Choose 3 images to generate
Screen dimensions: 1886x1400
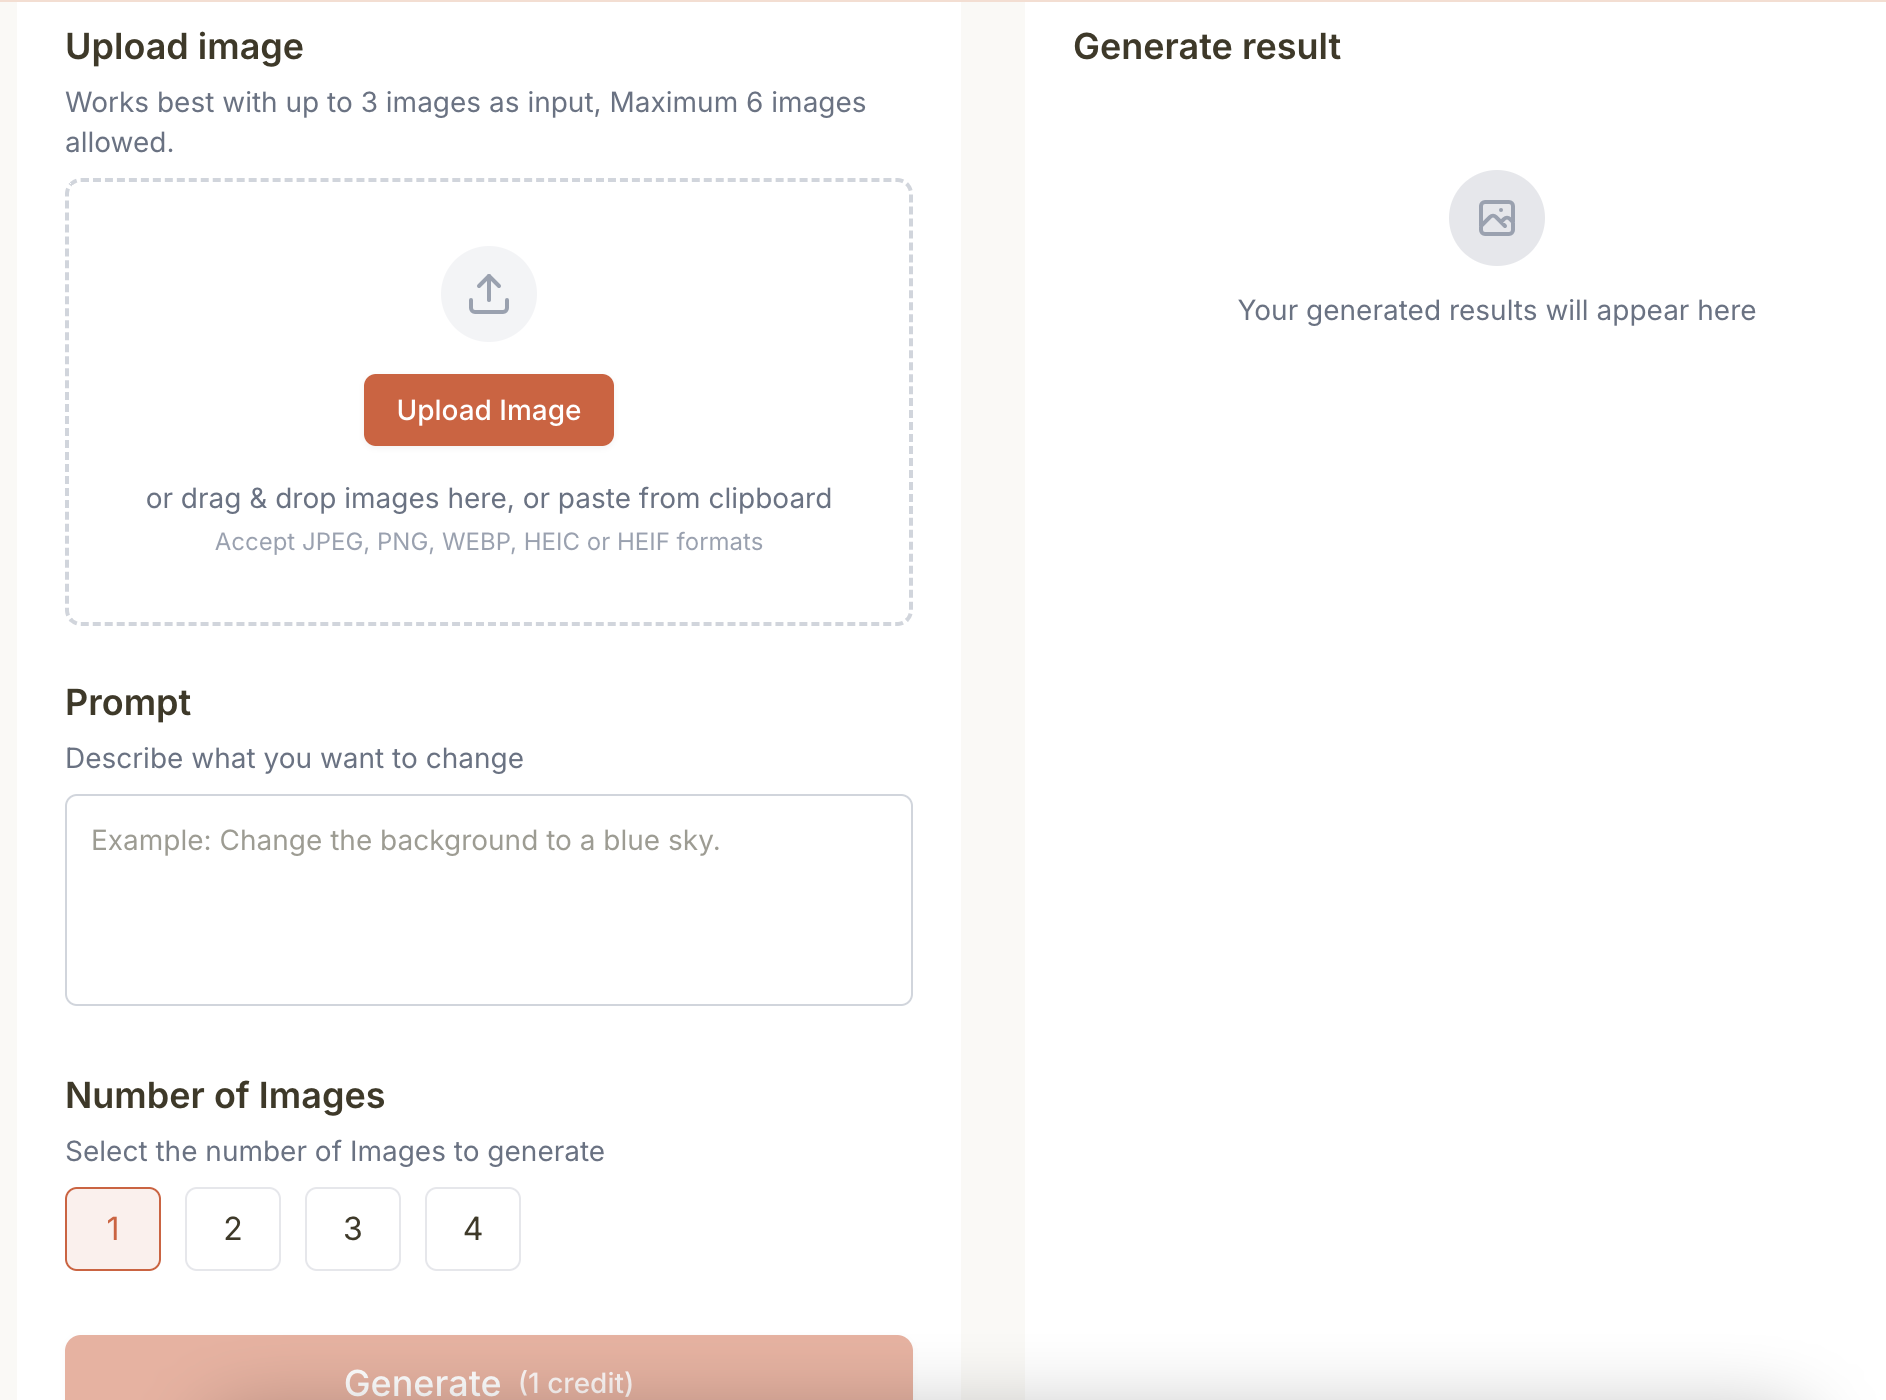353,1229
